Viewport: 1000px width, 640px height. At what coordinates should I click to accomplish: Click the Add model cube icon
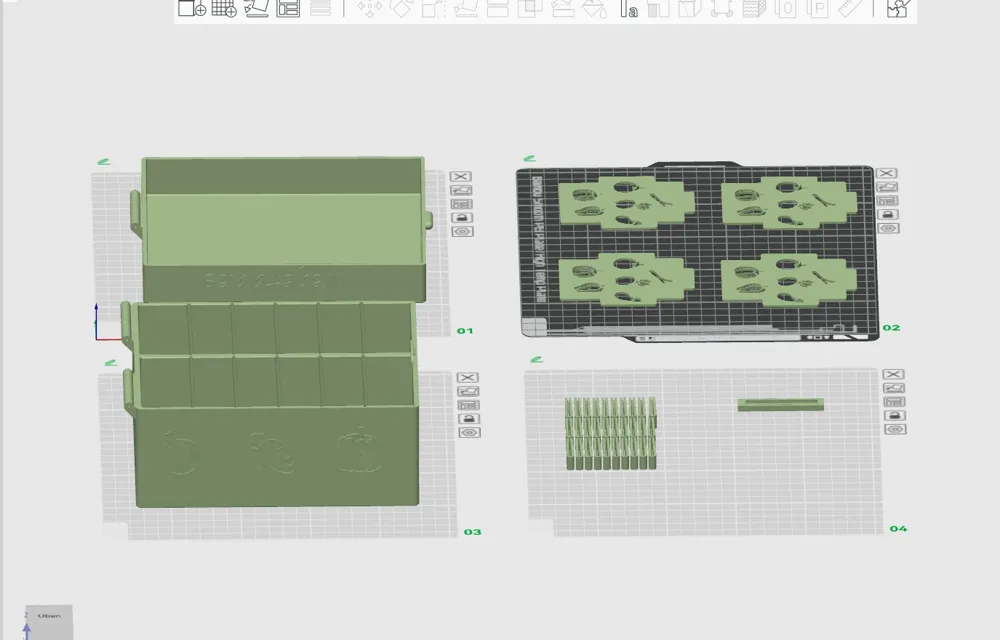[x=191, y=8]
